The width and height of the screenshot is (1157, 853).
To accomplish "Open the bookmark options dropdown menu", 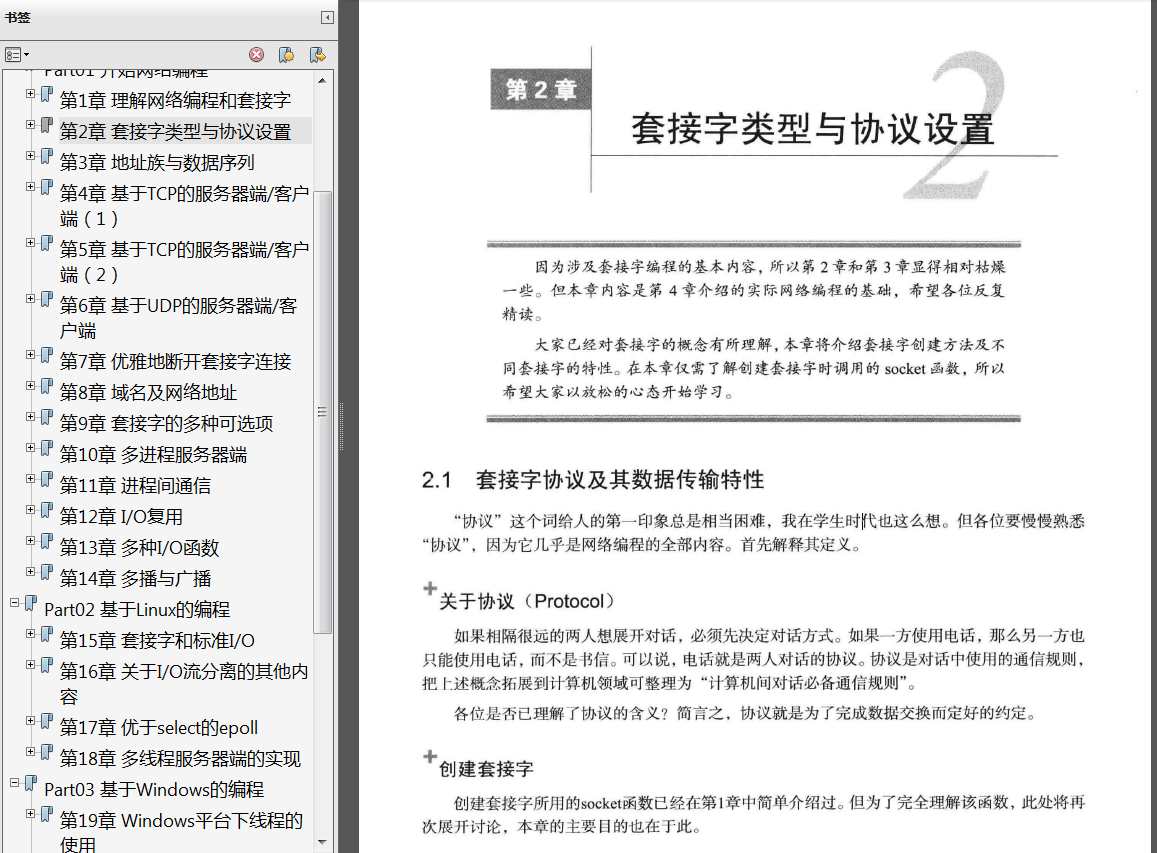I will (17, 55).
